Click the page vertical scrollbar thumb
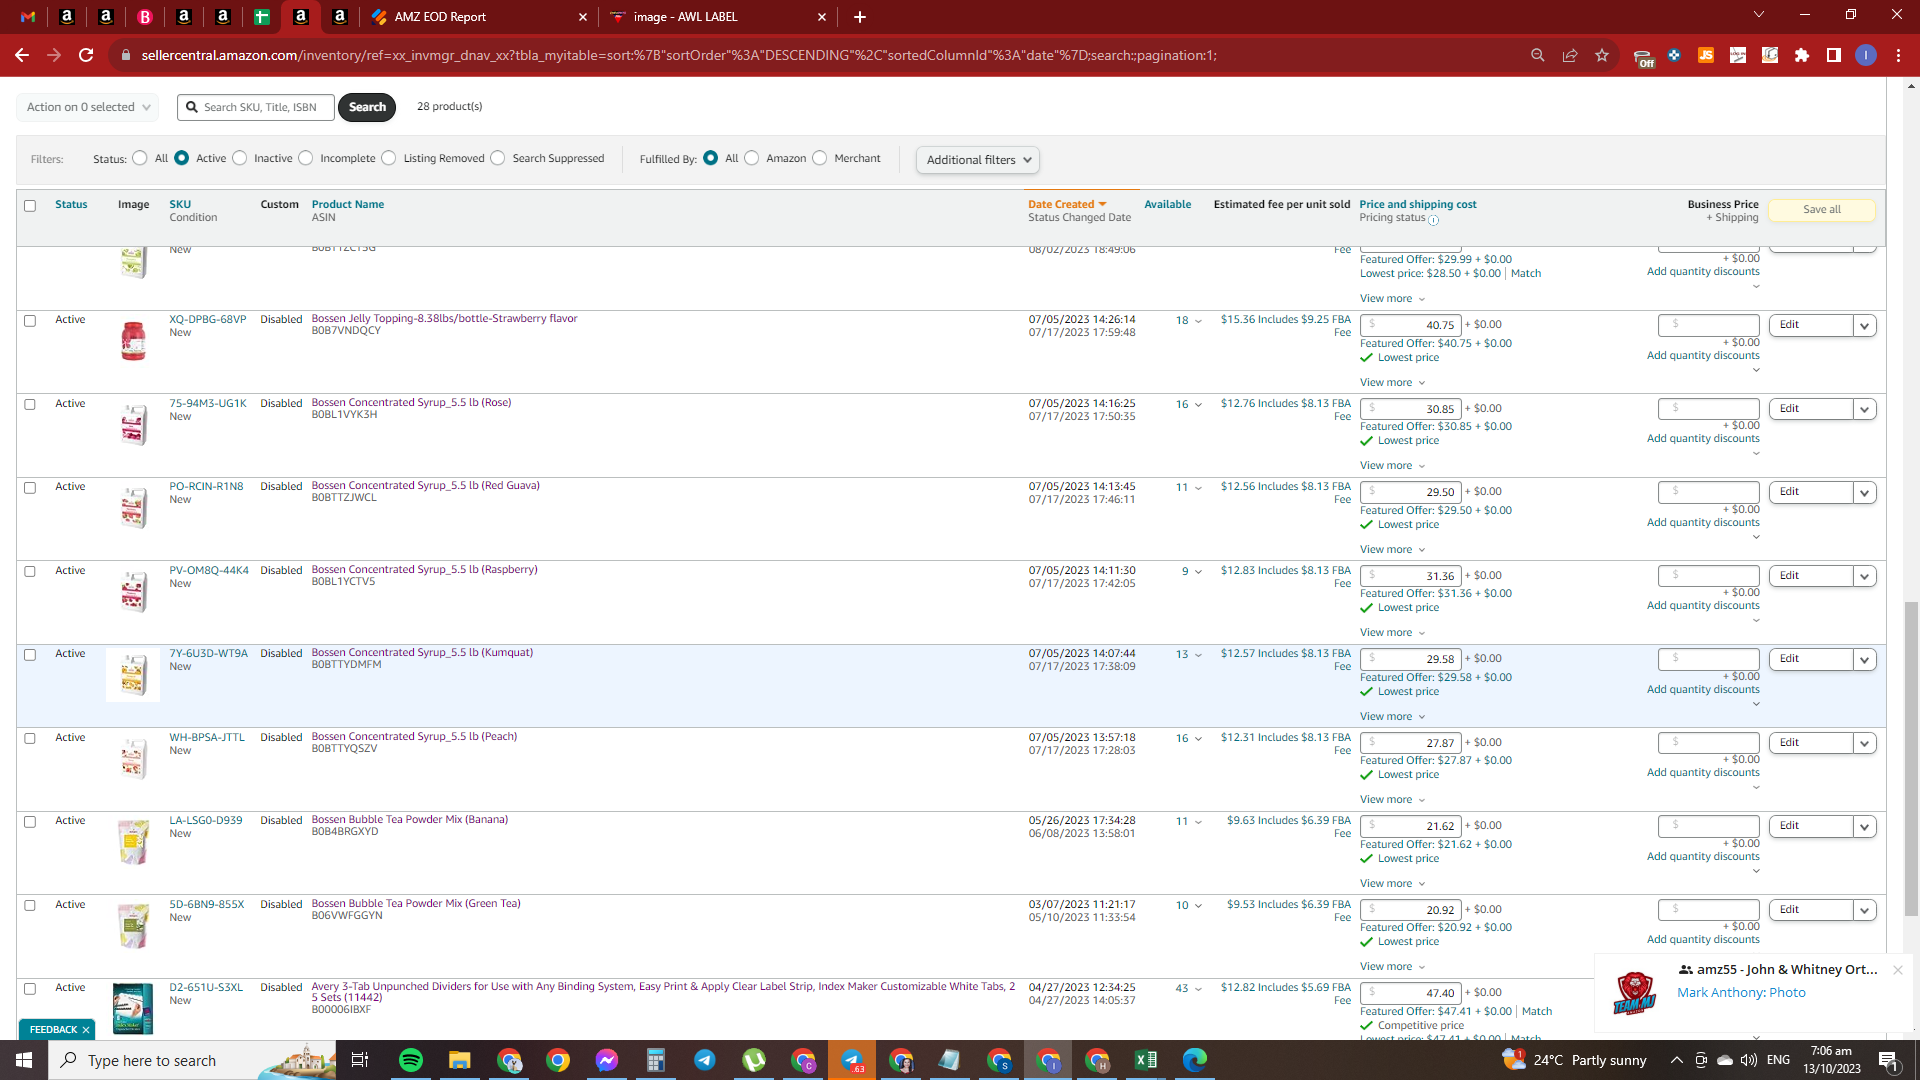 click(x=1911, y=760)
